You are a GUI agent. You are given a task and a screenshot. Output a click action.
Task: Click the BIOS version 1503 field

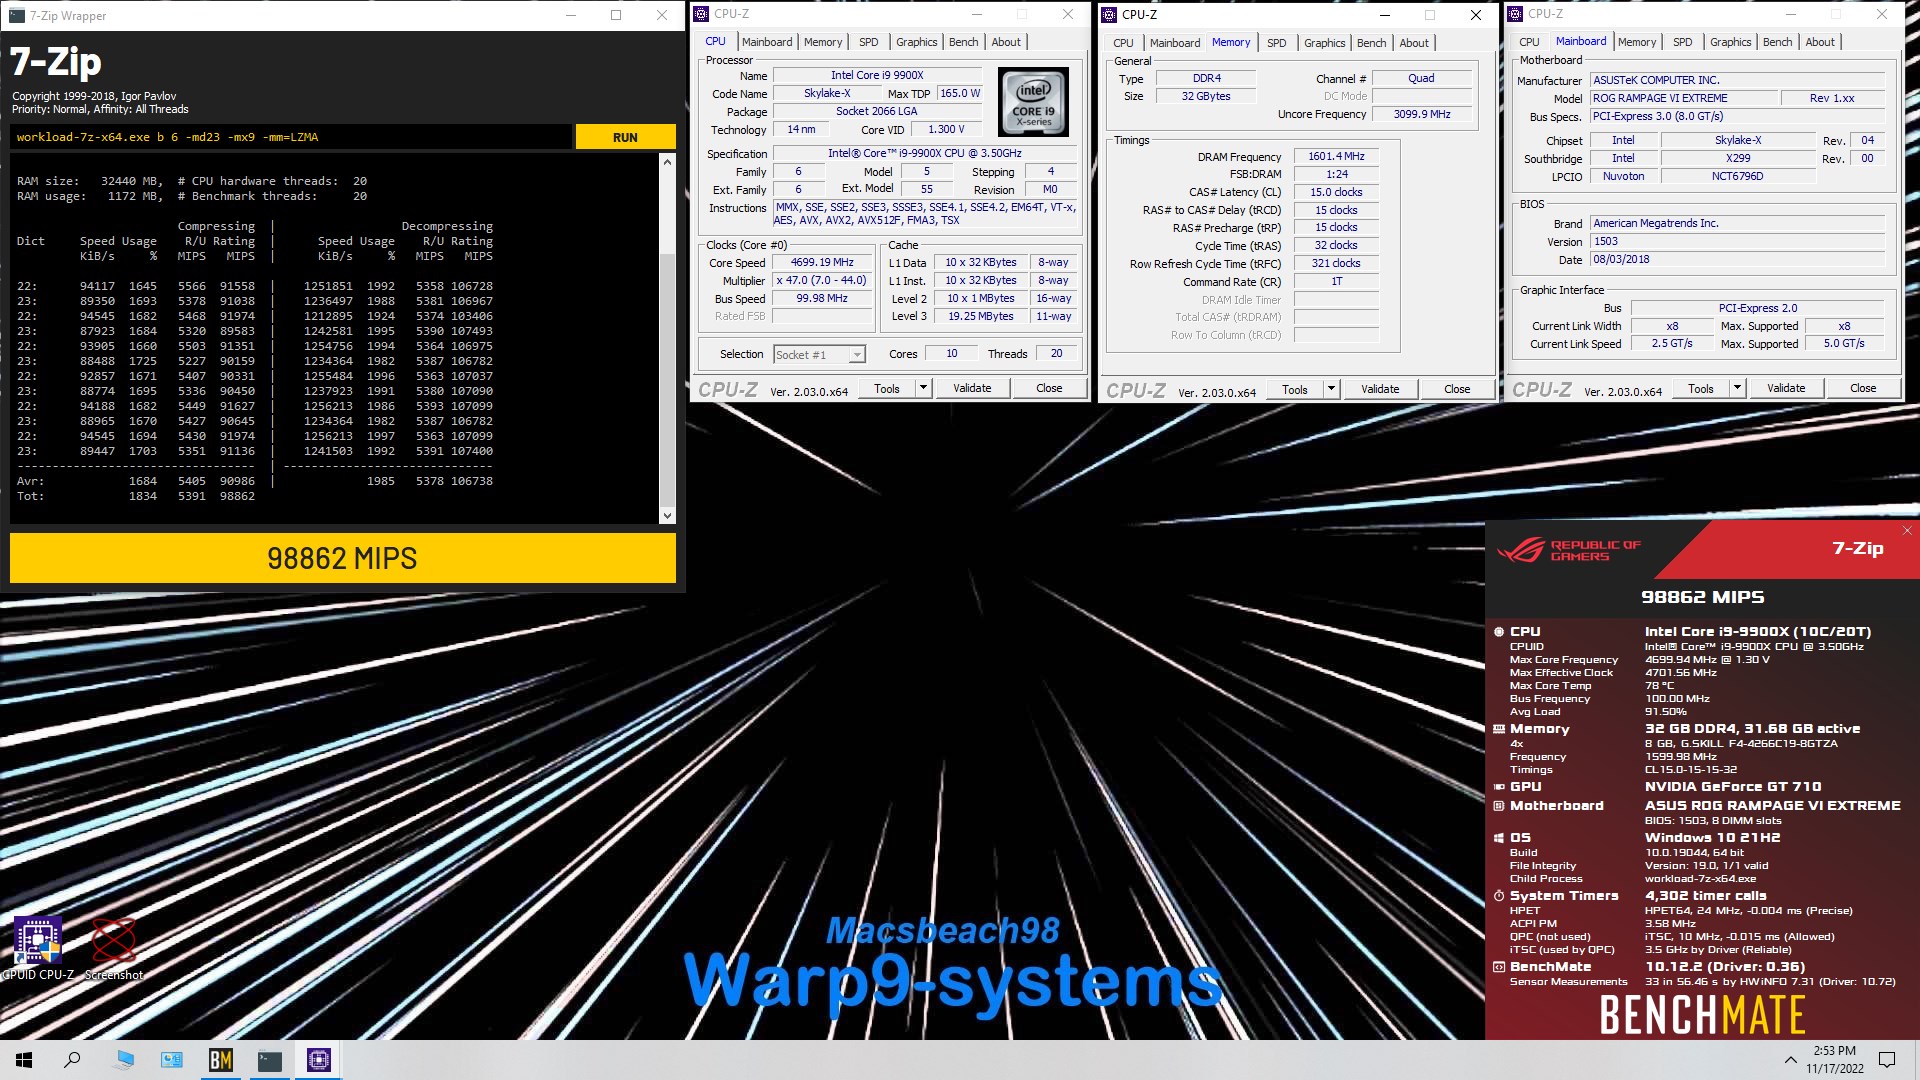coord(1737,241)
